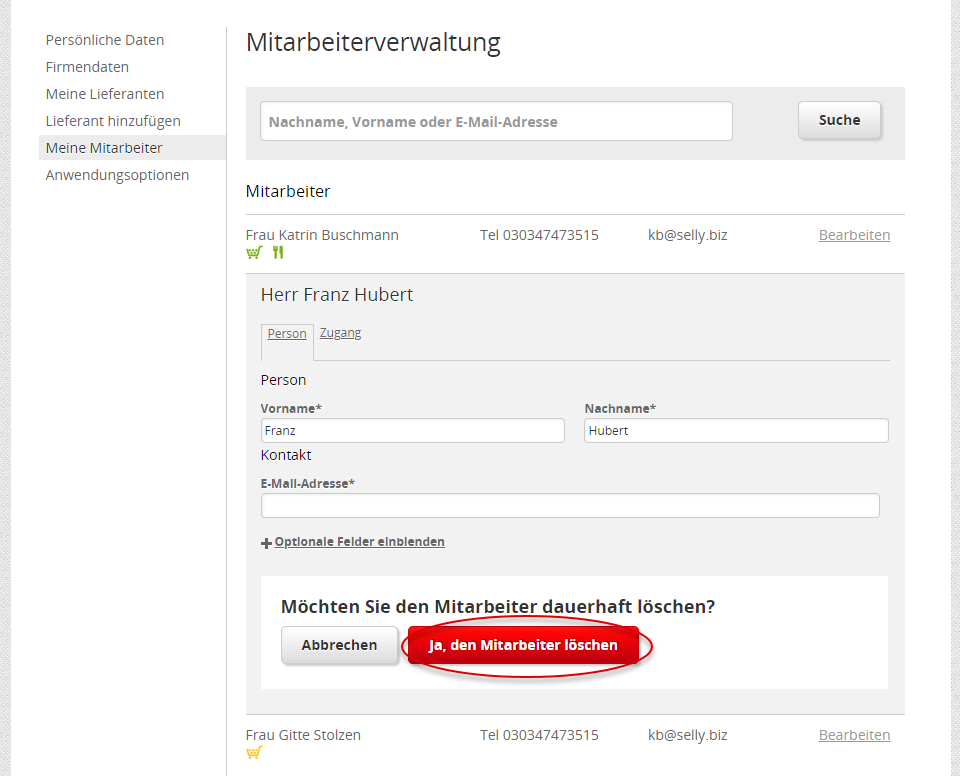Click fork and knife icon under Katrin Buschmann
The image size is (960, 776).
[278, 253]
